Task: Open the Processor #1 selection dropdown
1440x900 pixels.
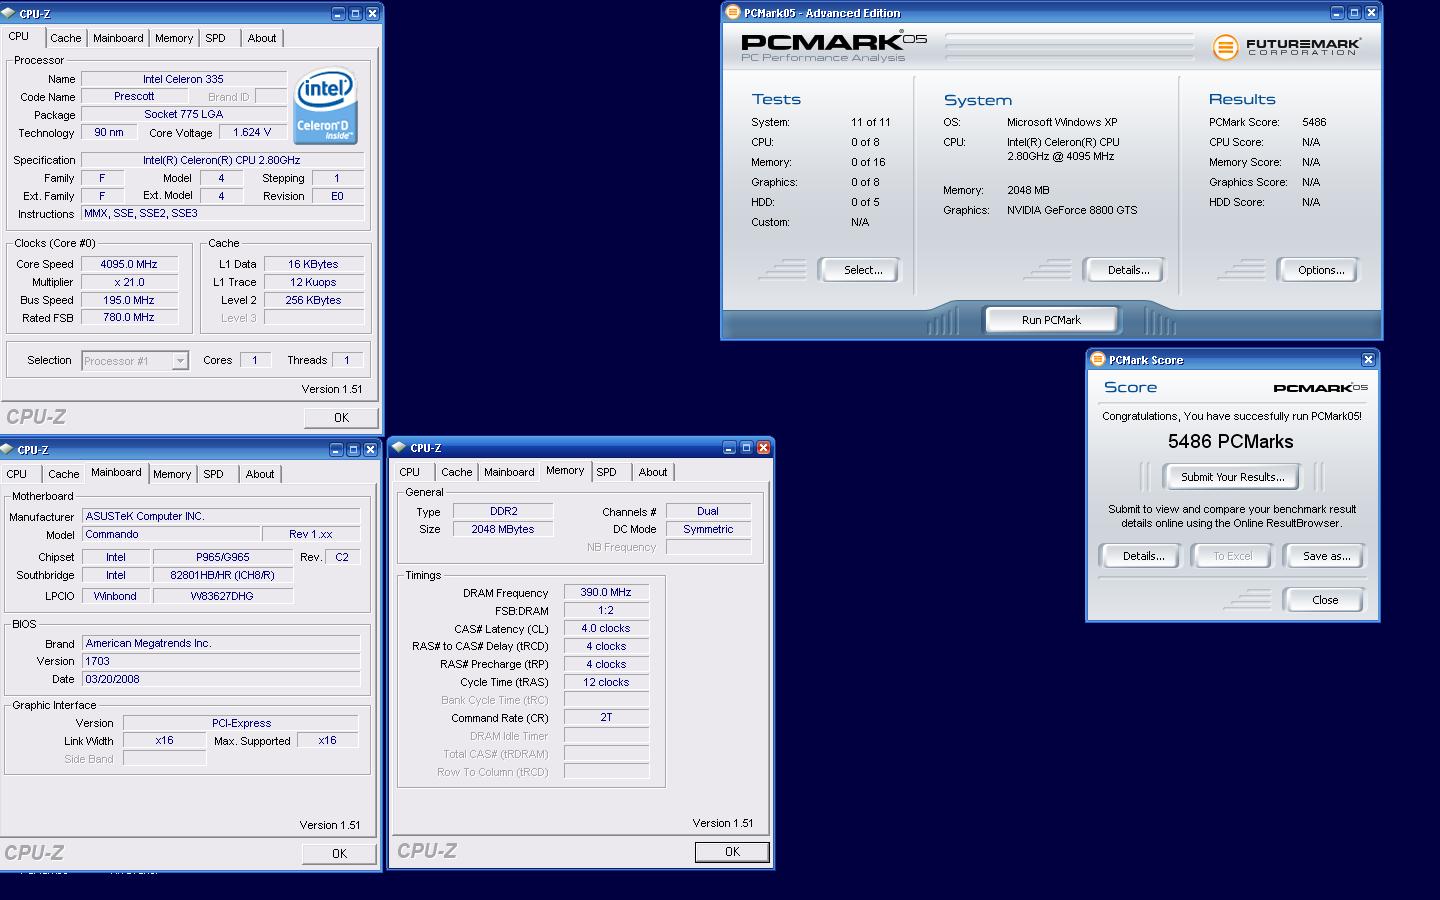Action: [x=180, y=361]
